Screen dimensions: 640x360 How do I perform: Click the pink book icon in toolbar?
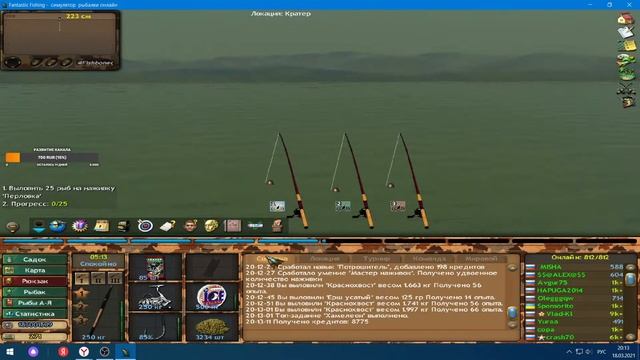233,226
